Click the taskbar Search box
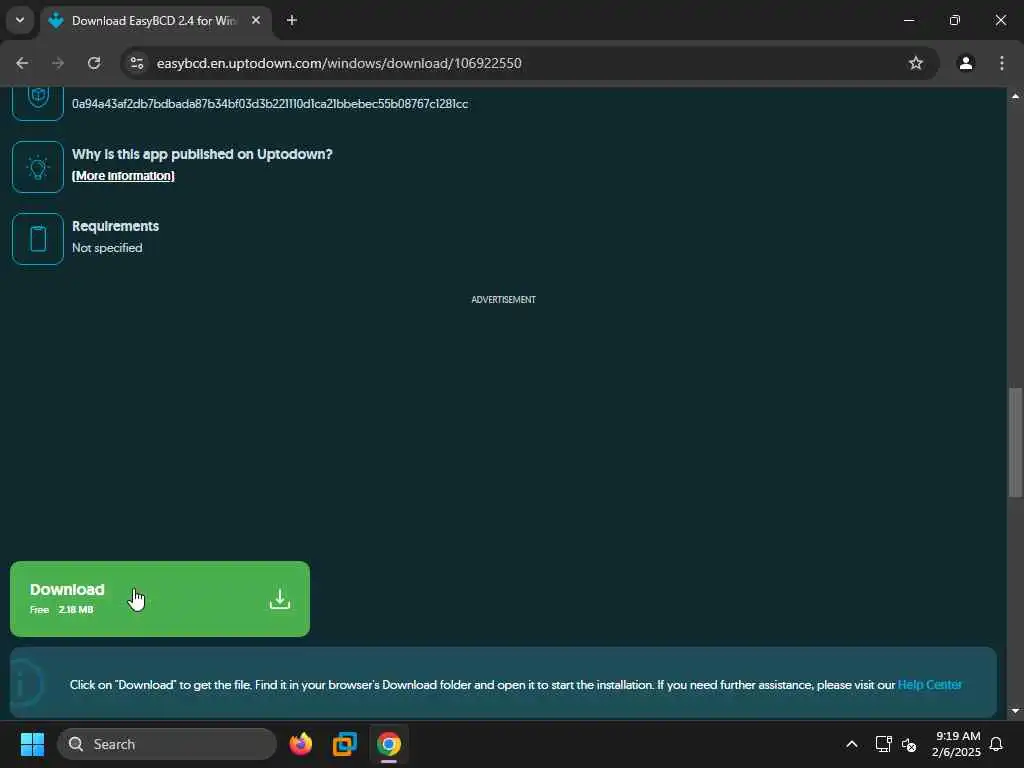Image resolution: width=1024 pixels, height=768 pixels. click(x=167, y=744)
